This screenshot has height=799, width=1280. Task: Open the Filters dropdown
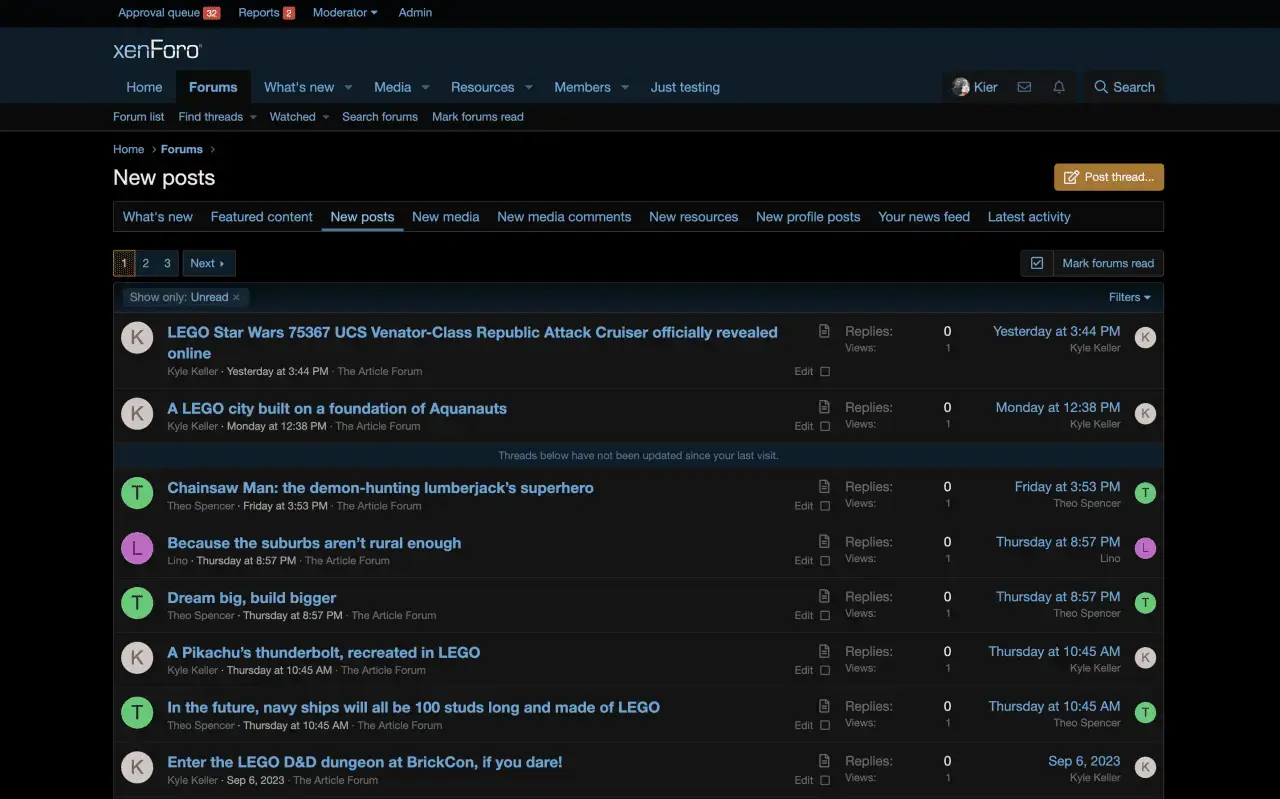(1129, 297)
